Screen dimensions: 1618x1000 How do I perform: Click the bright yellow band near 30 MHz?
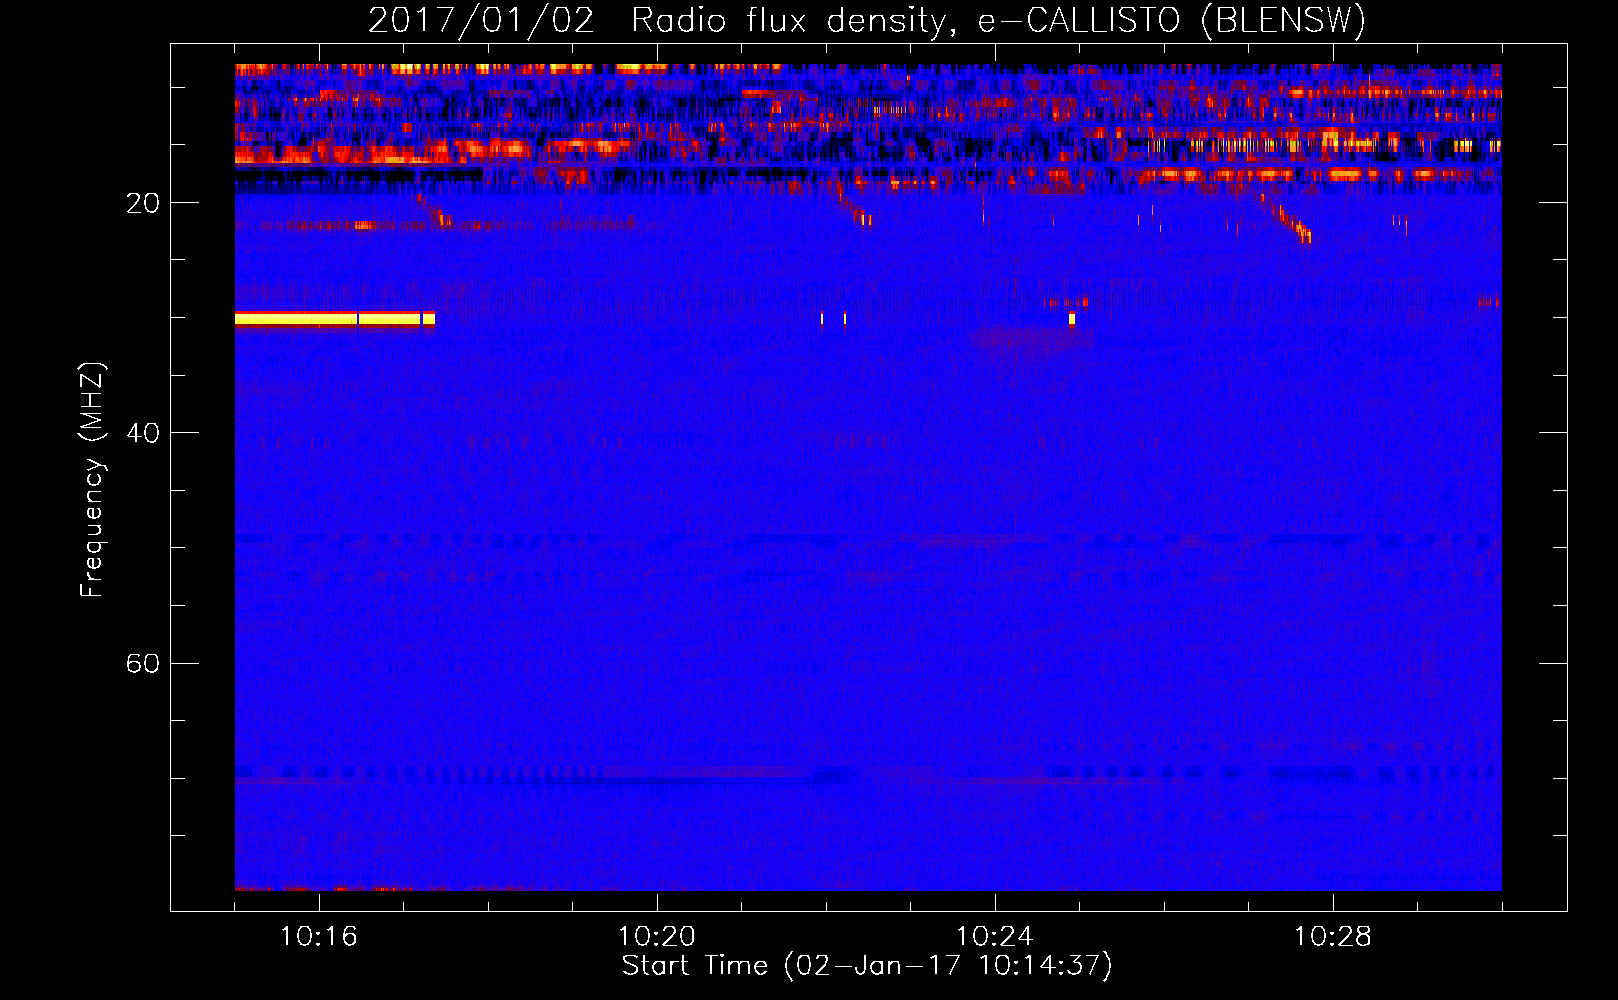tap(335, 319)
